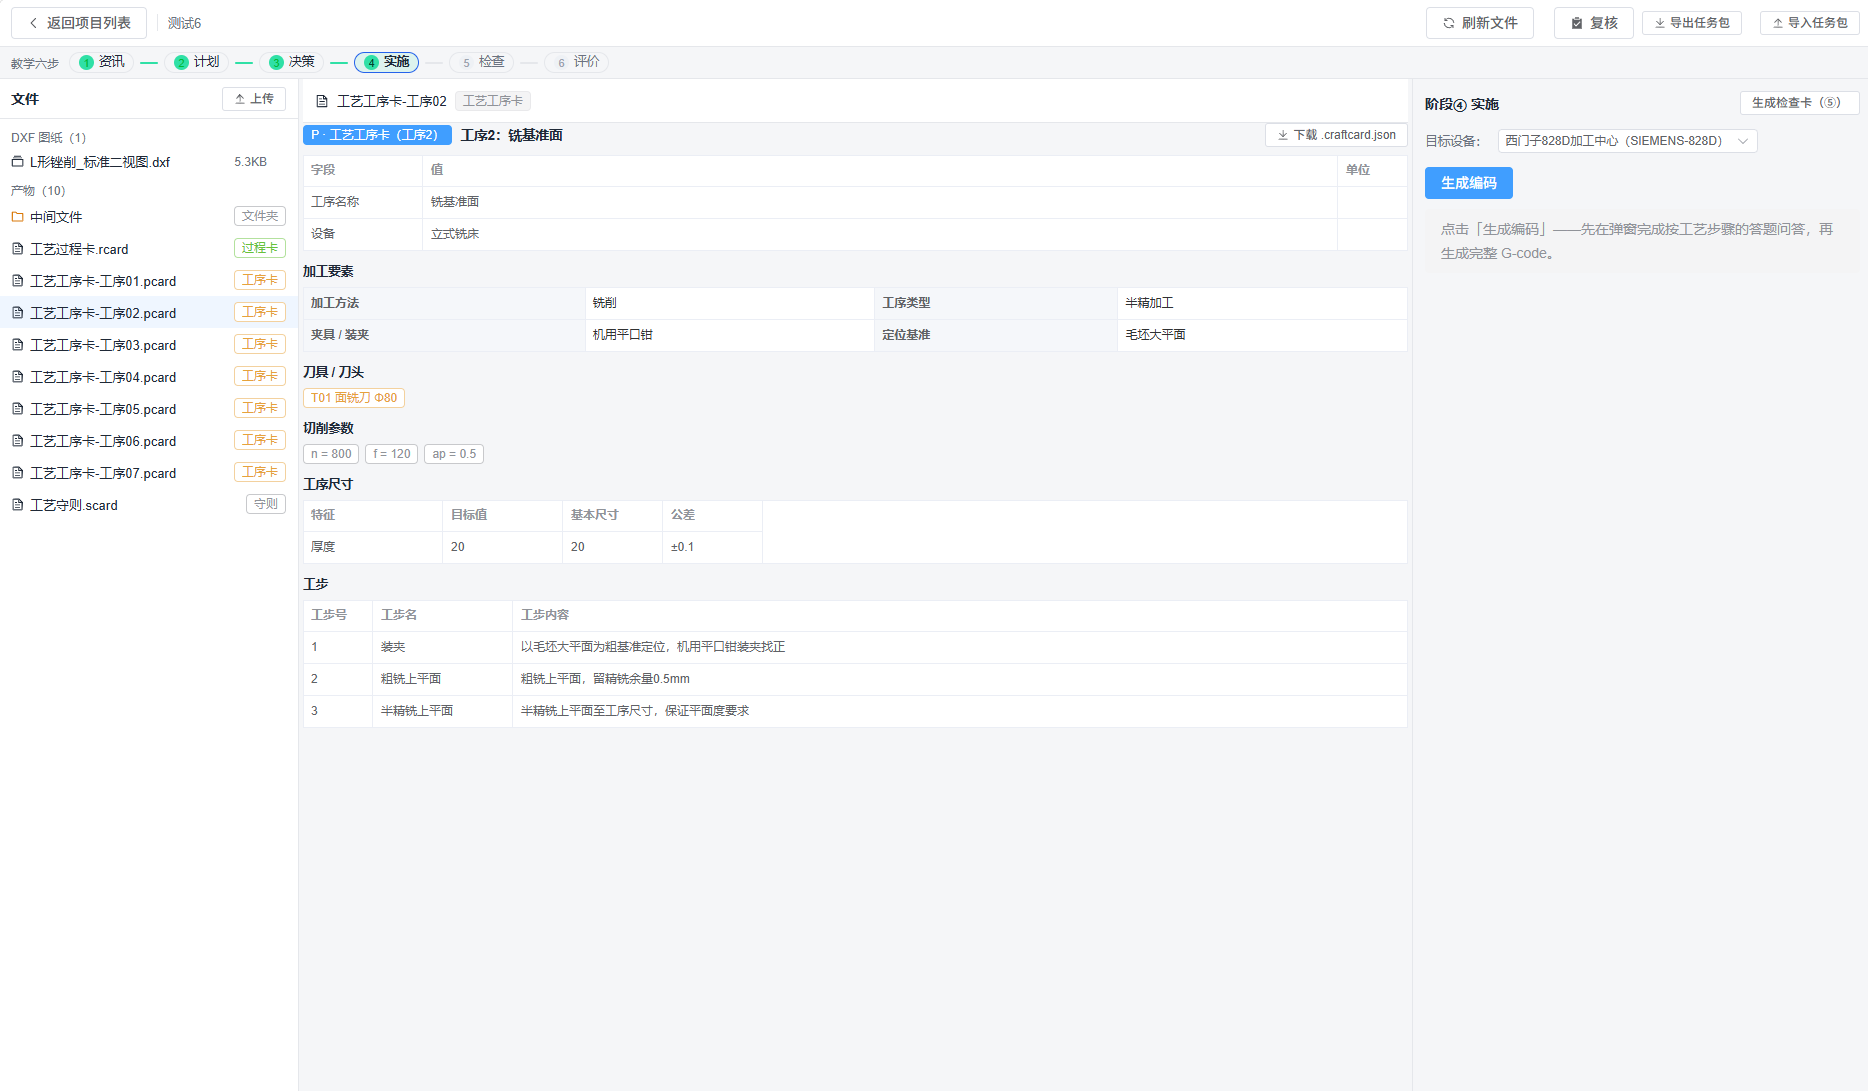Viewport: 1868px width, 1091px height.
Task: Open the 目标设备 device dropdown
Action: (x=1627, y=141)
